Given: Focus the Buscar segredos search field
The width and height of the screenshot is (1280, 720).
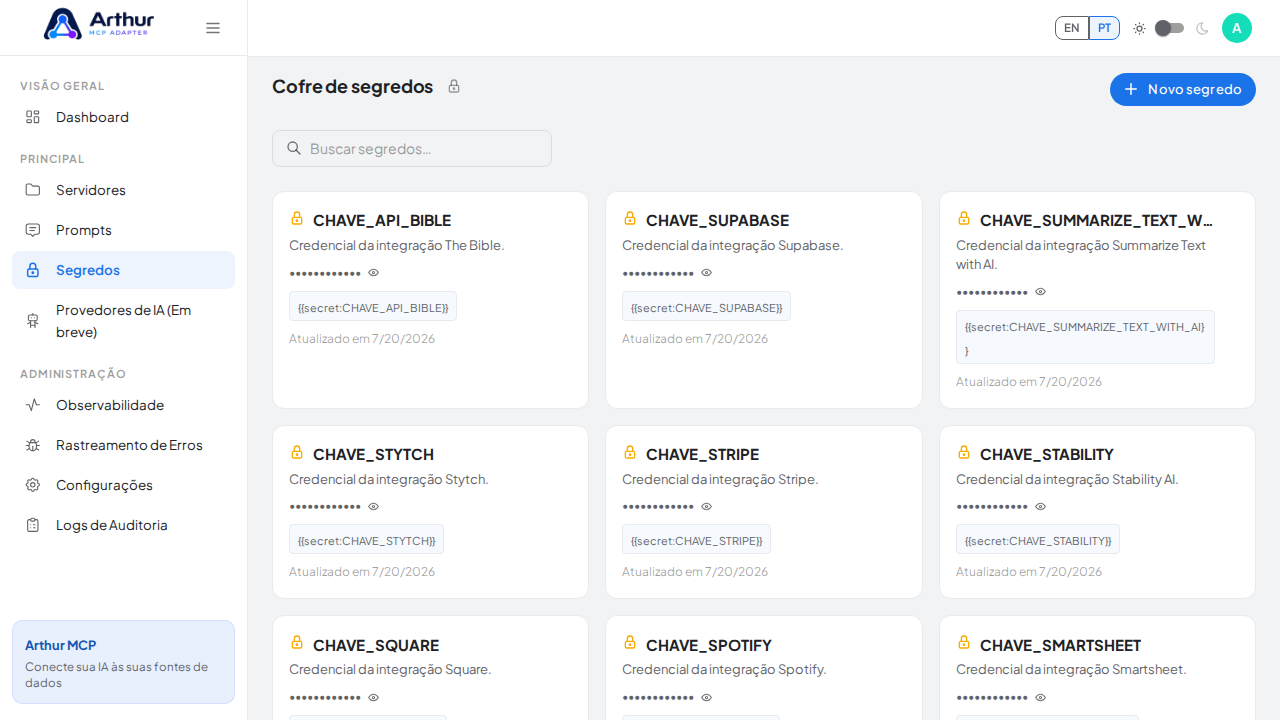Looking at the screenshot, I should pyautogui.click(x=412, y=148).
